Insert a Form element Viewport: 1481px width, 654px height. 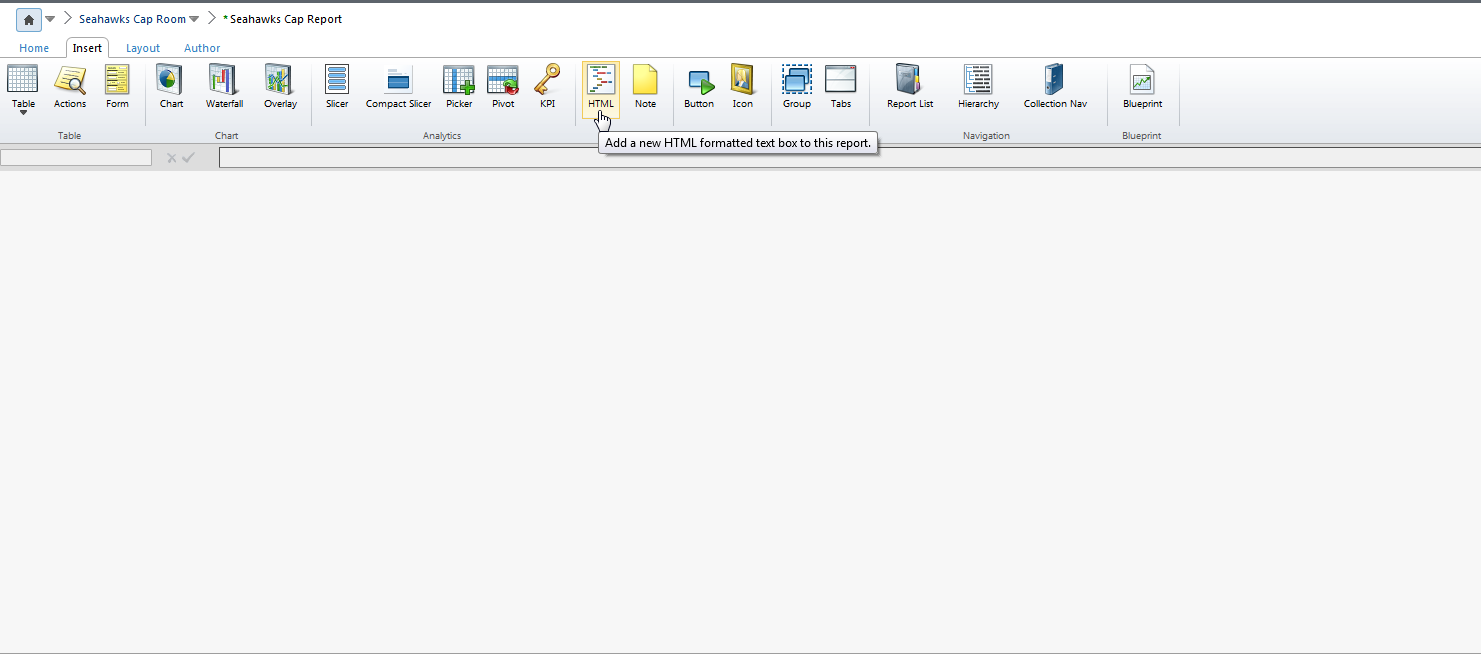pos(117,88)
